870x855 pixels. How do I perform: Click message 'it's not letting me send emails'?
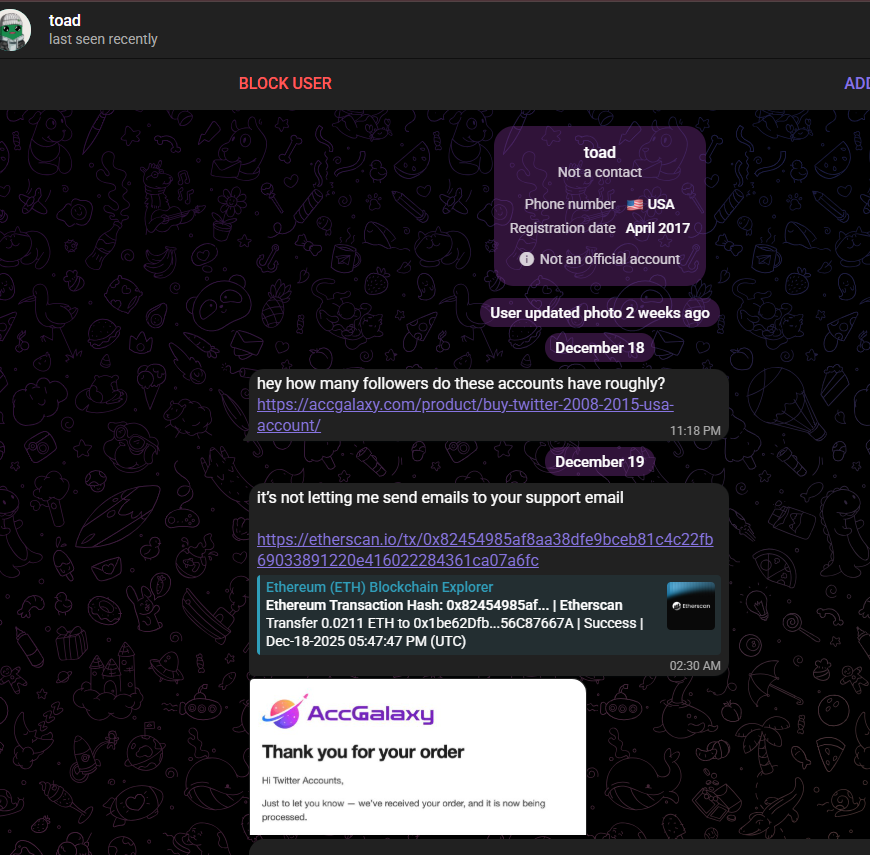(440, 498)
